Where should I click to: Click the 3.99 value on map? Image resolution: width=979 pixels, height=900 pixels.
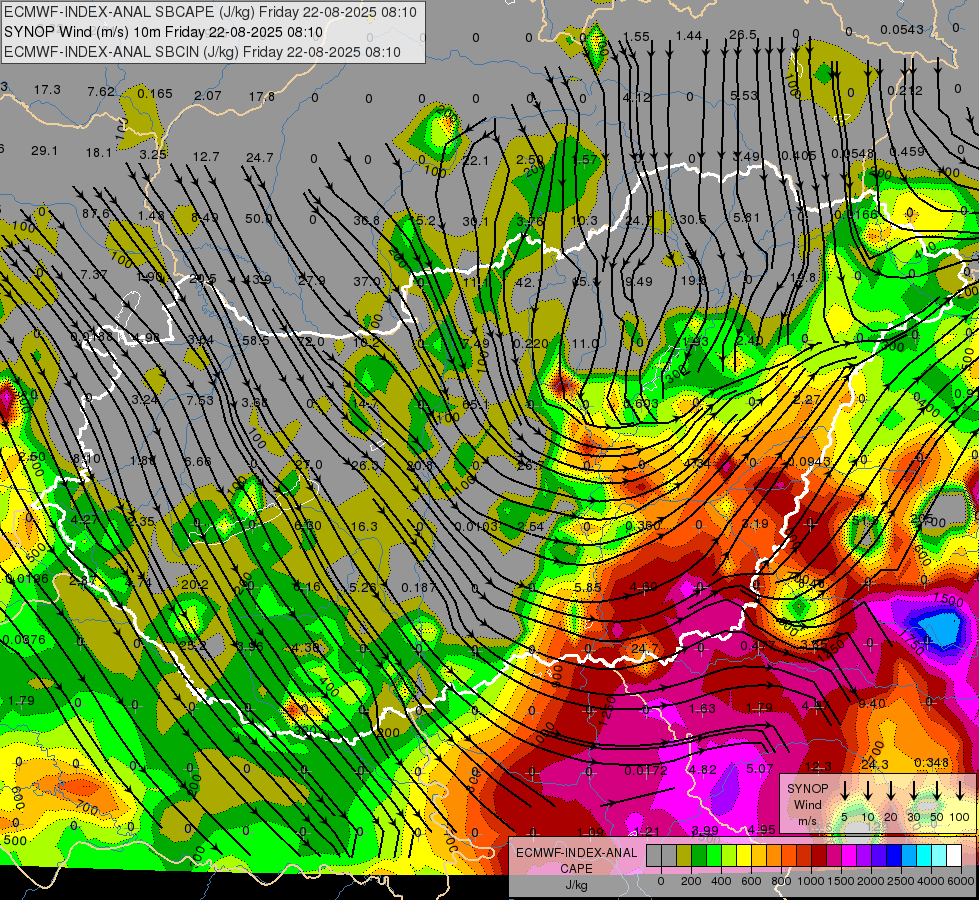point(705,831)
